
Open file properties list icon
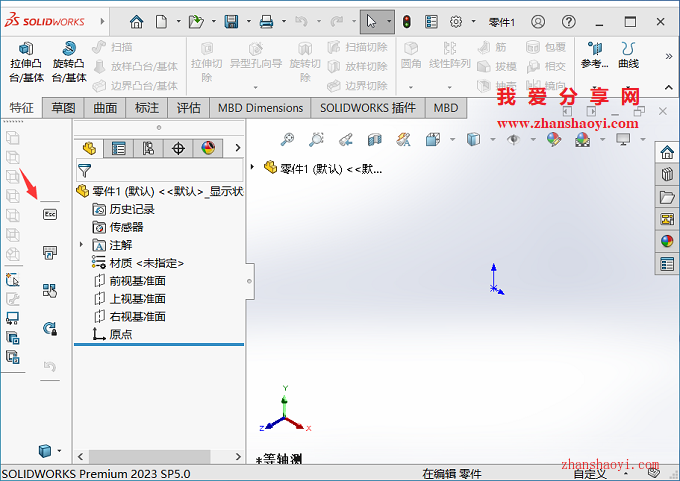[x=431, y=21]
